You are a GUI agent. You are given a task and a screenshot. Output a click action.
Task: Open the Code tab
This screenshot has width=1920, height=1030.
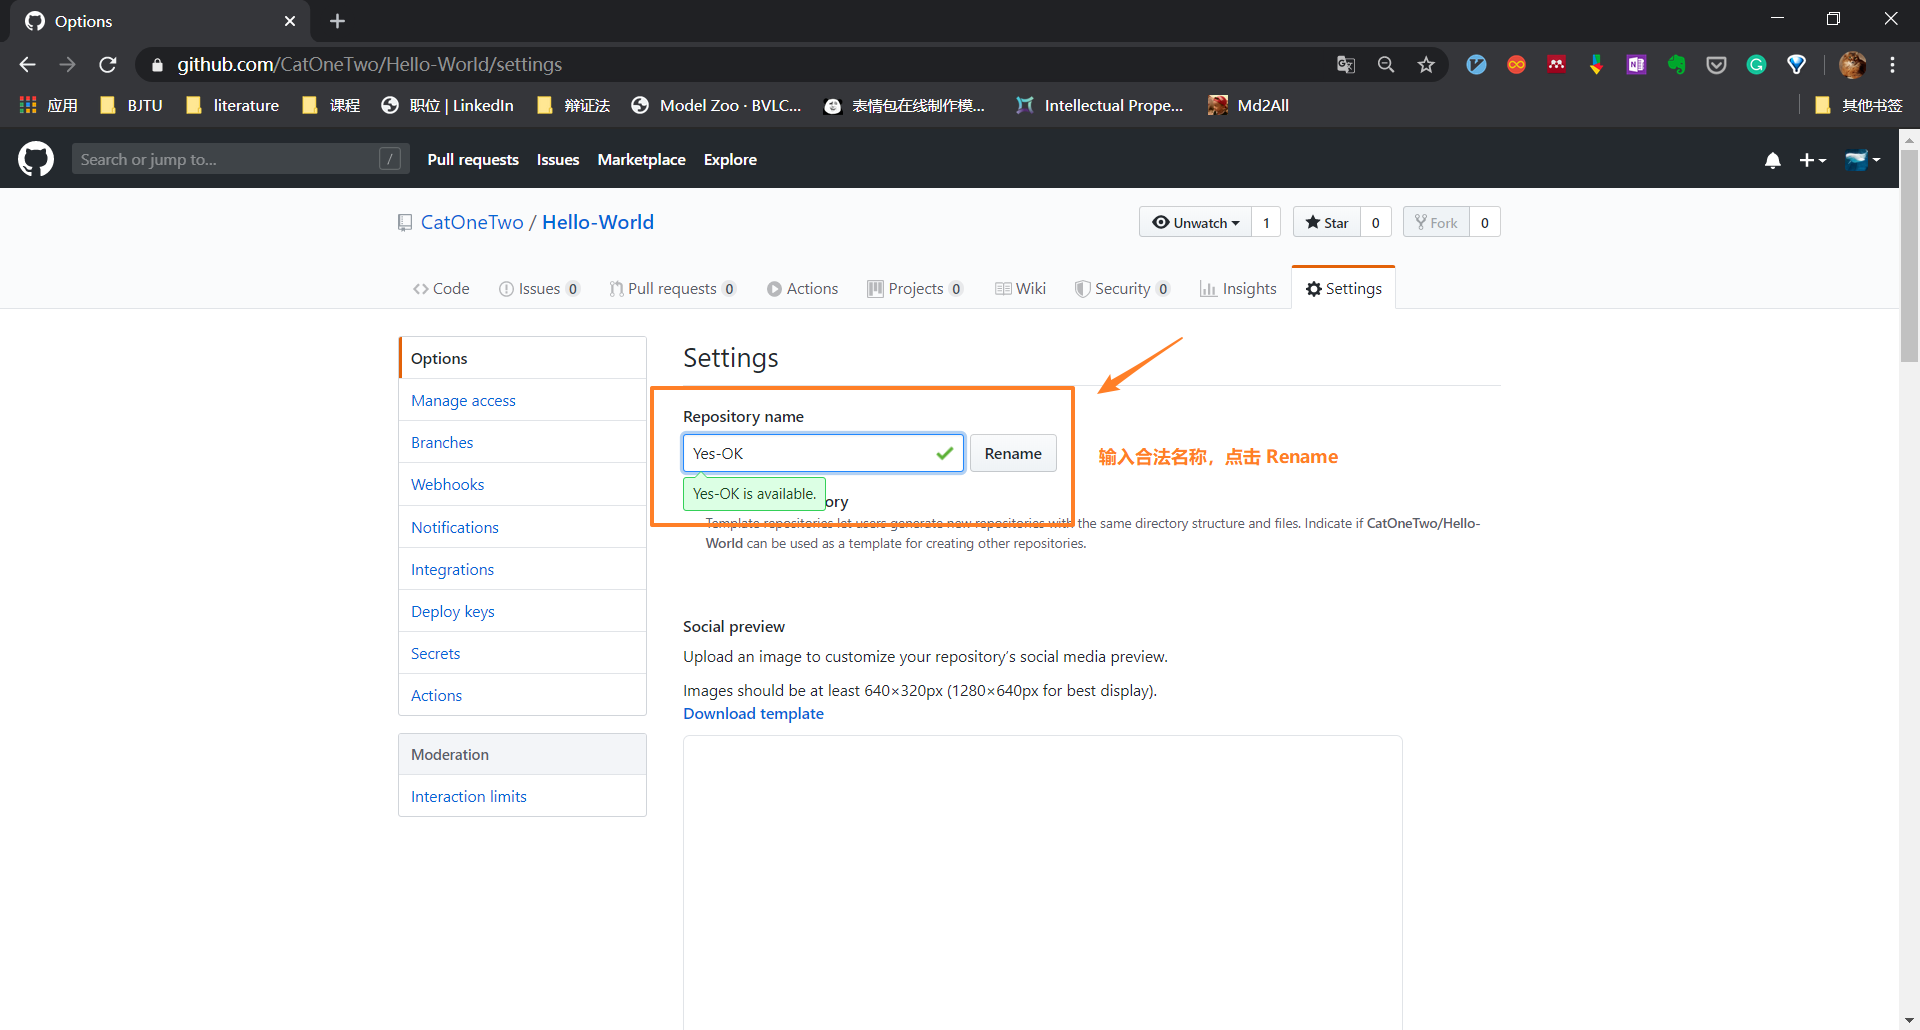tap(441, 289)
